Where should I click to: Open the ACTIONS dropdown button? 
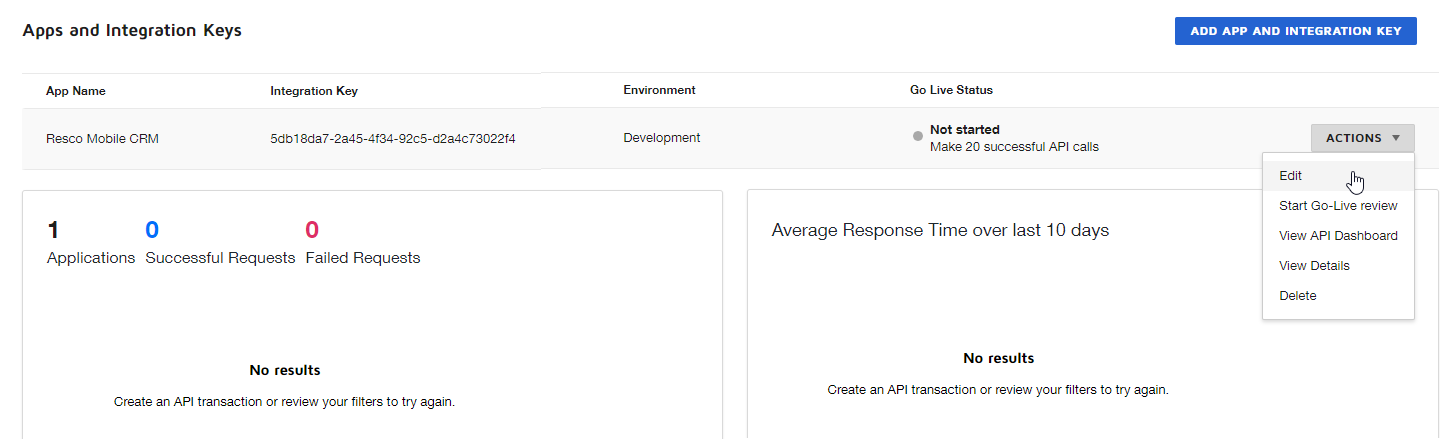(1362, 138)
